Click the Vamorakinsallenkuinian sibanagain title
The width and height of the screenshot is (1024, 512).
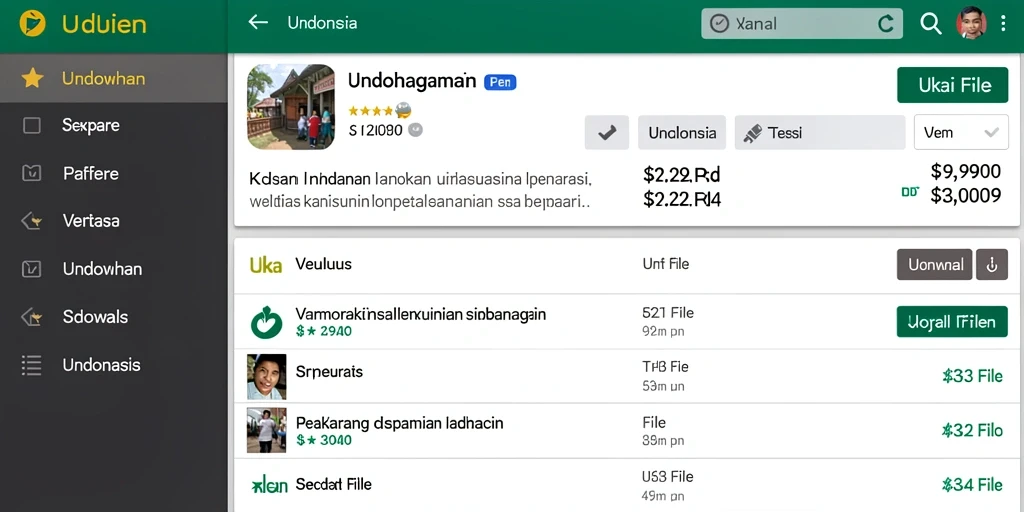421,314
